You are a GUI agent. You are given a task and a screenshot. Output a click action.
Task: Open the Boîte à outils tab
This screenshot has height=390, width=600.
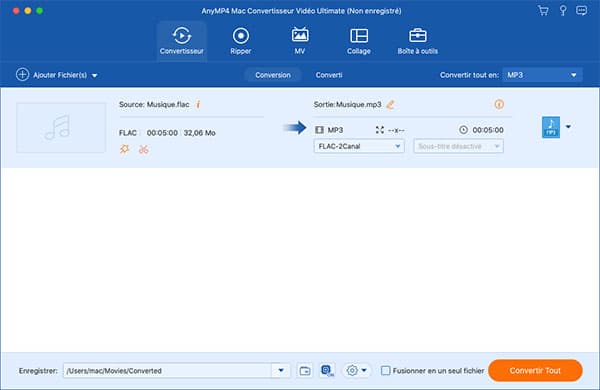coord(417,41)
